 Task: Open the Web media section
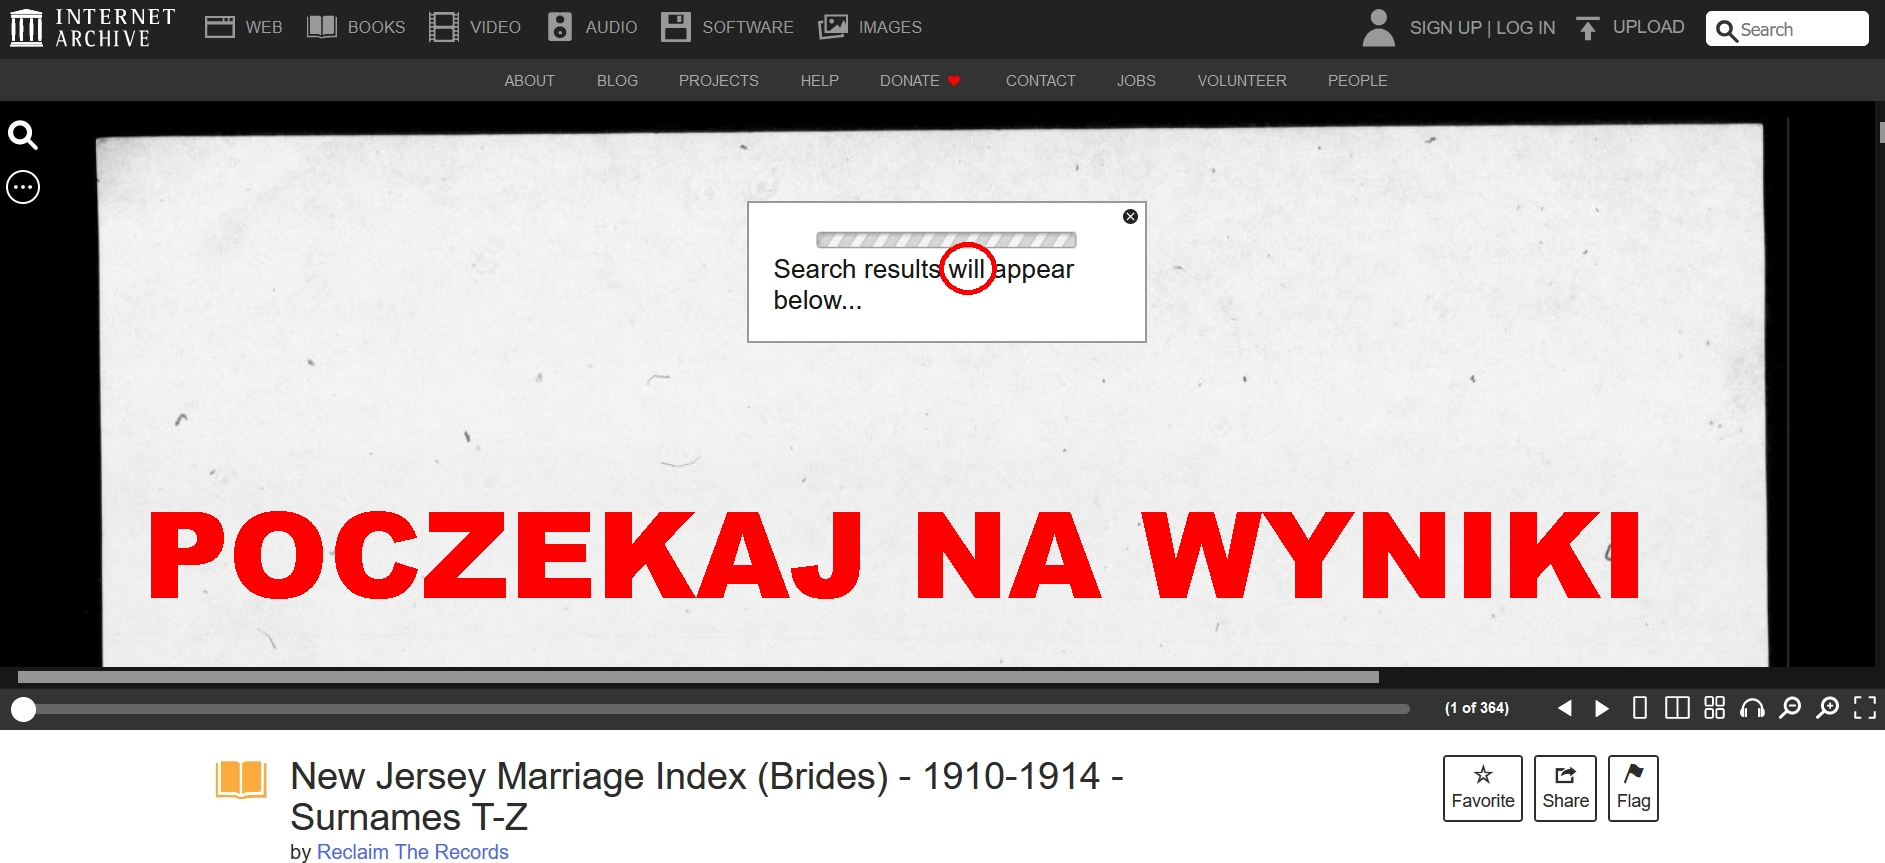(x=244, y=27)
